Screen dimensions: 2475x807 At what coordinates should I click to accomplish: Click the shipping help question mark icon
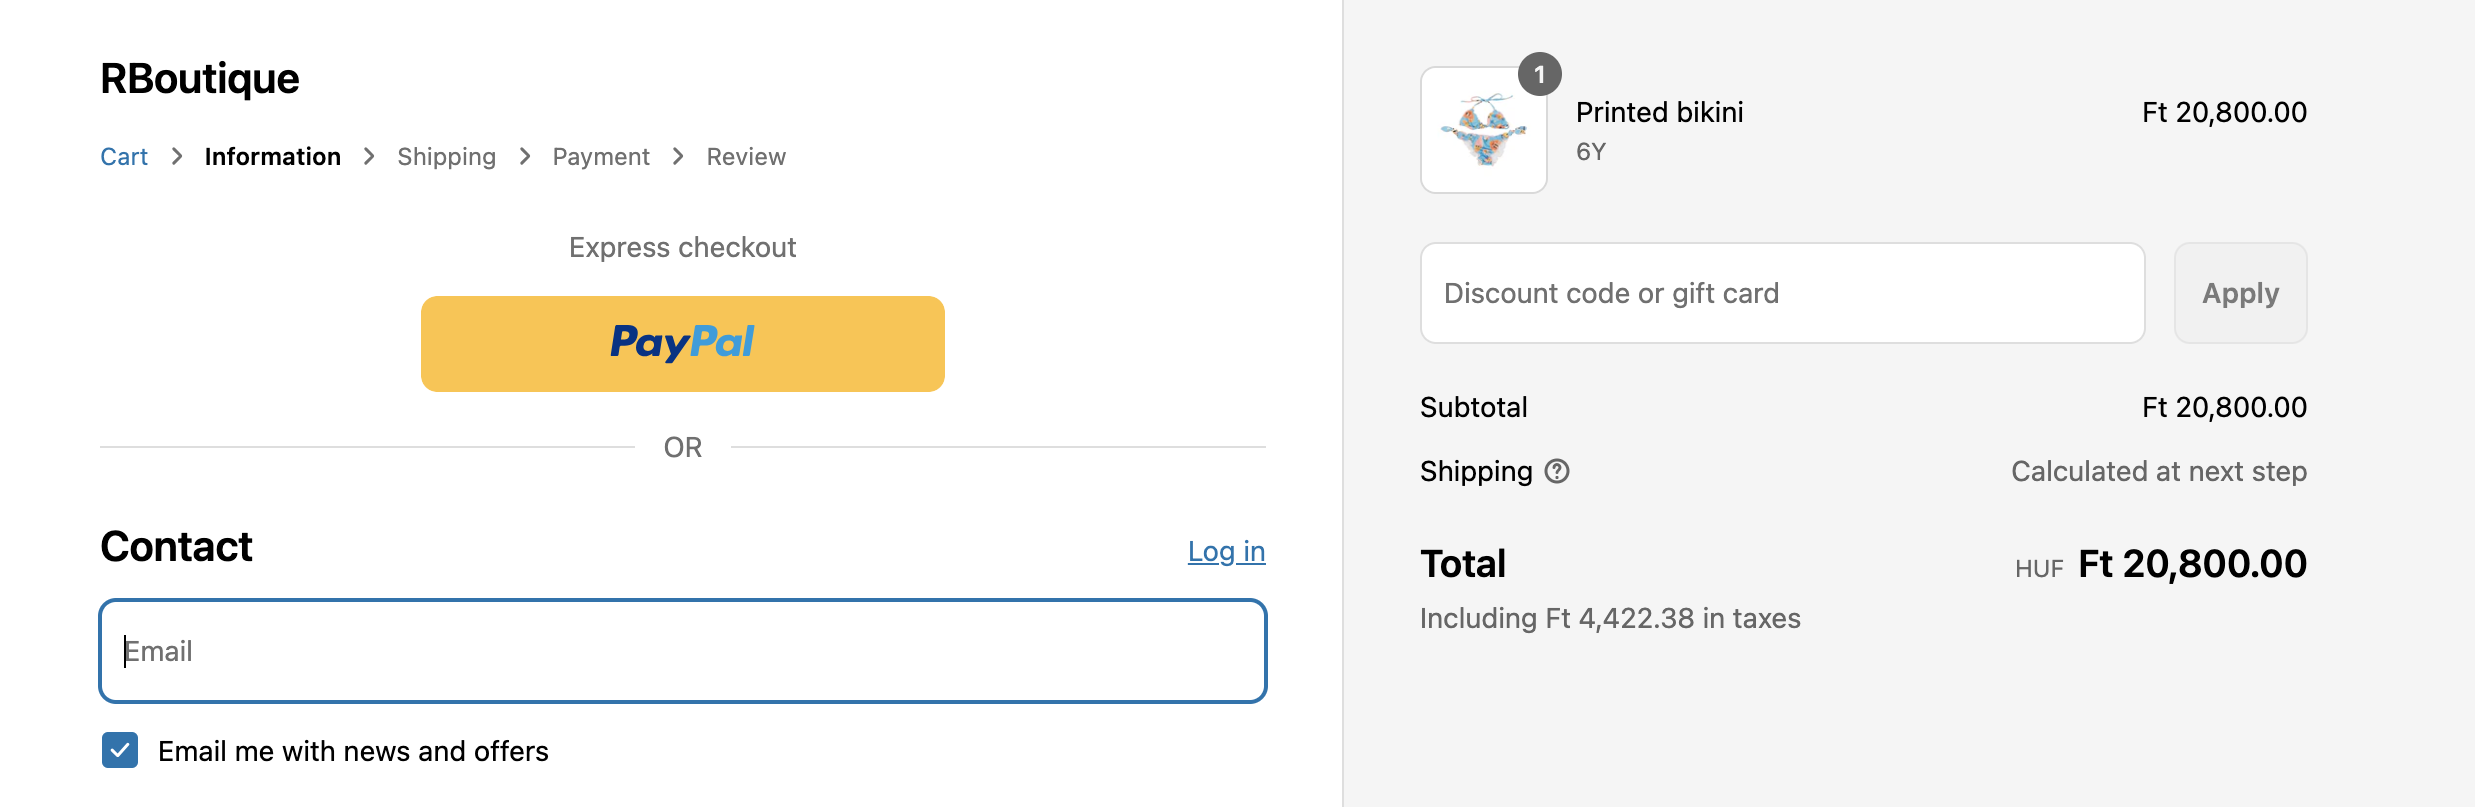[x=1557, y=471]
